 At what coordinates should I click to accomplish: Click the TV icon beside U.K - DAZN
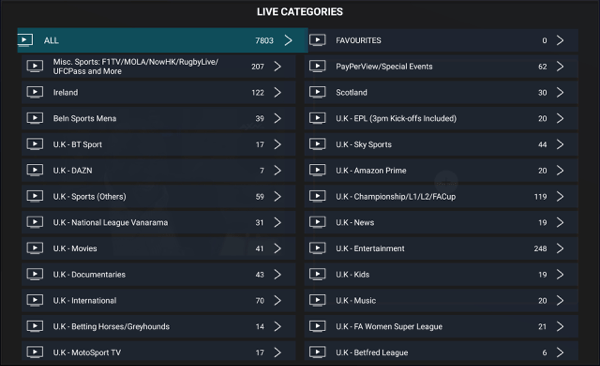point(35,170)
